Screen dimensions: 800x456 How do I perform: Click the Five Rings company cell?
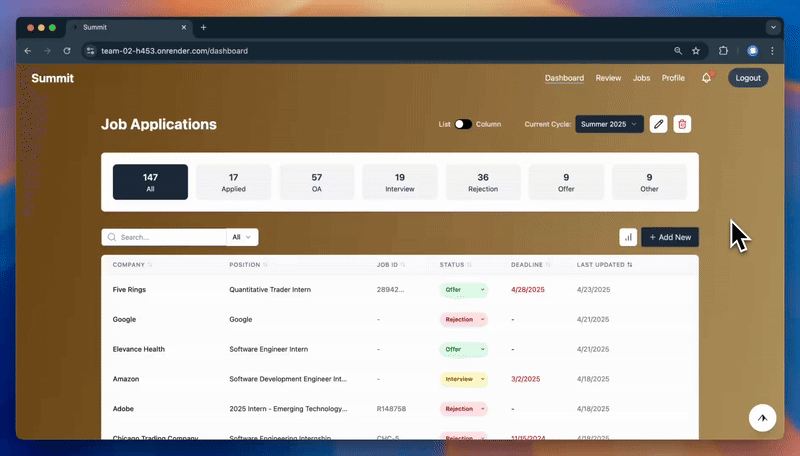(129, 290)
